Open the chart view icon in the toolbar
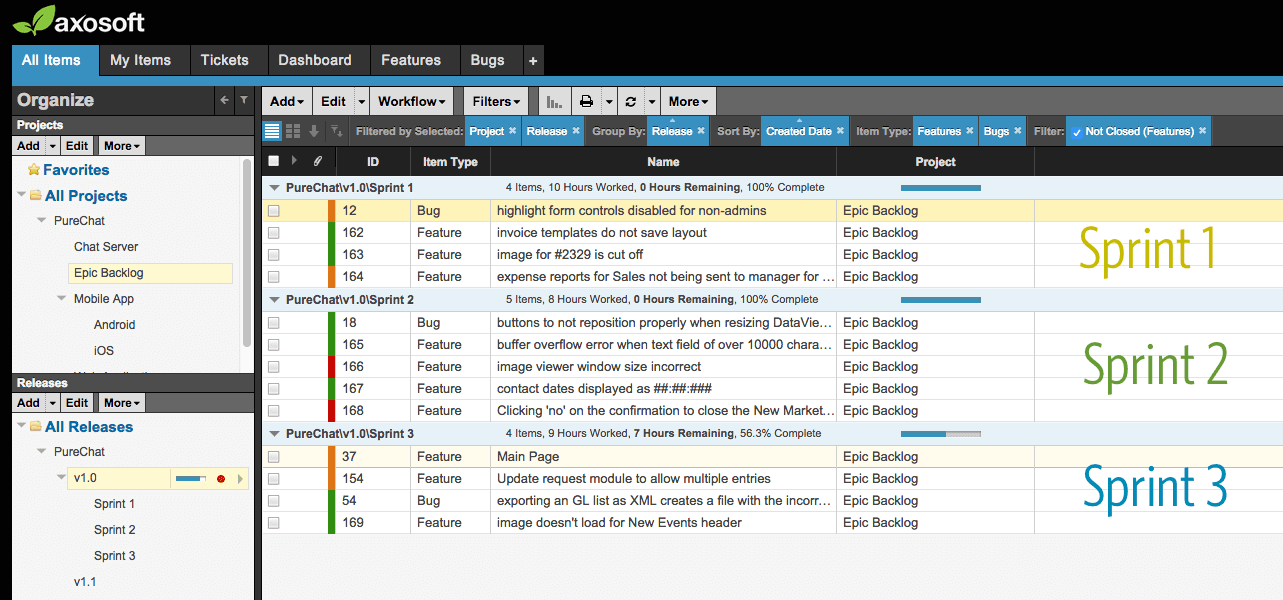Image resolution: width=1283 pixels, height=600 pixels. click(553, 101)
